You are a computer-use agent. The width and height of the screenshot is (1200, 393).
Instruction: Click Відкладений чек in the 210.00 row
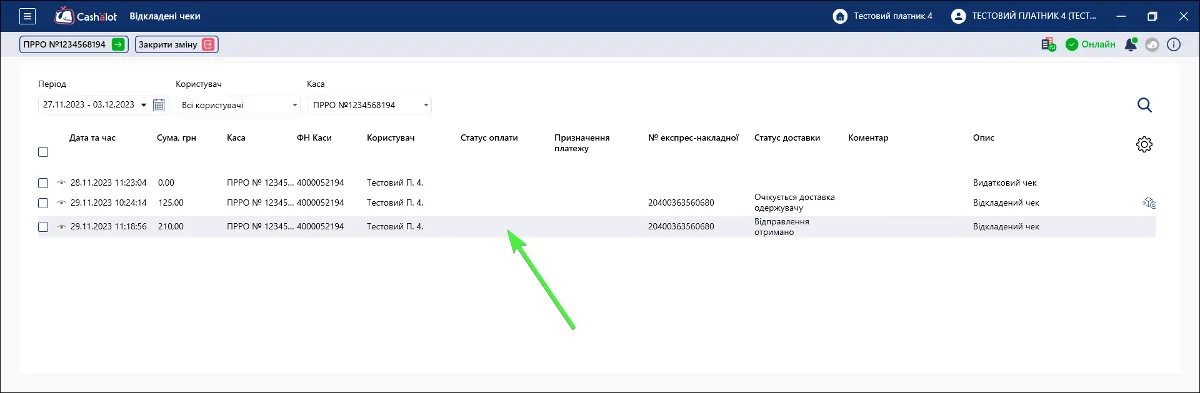pyautogui.click(x=1007, y=226)
